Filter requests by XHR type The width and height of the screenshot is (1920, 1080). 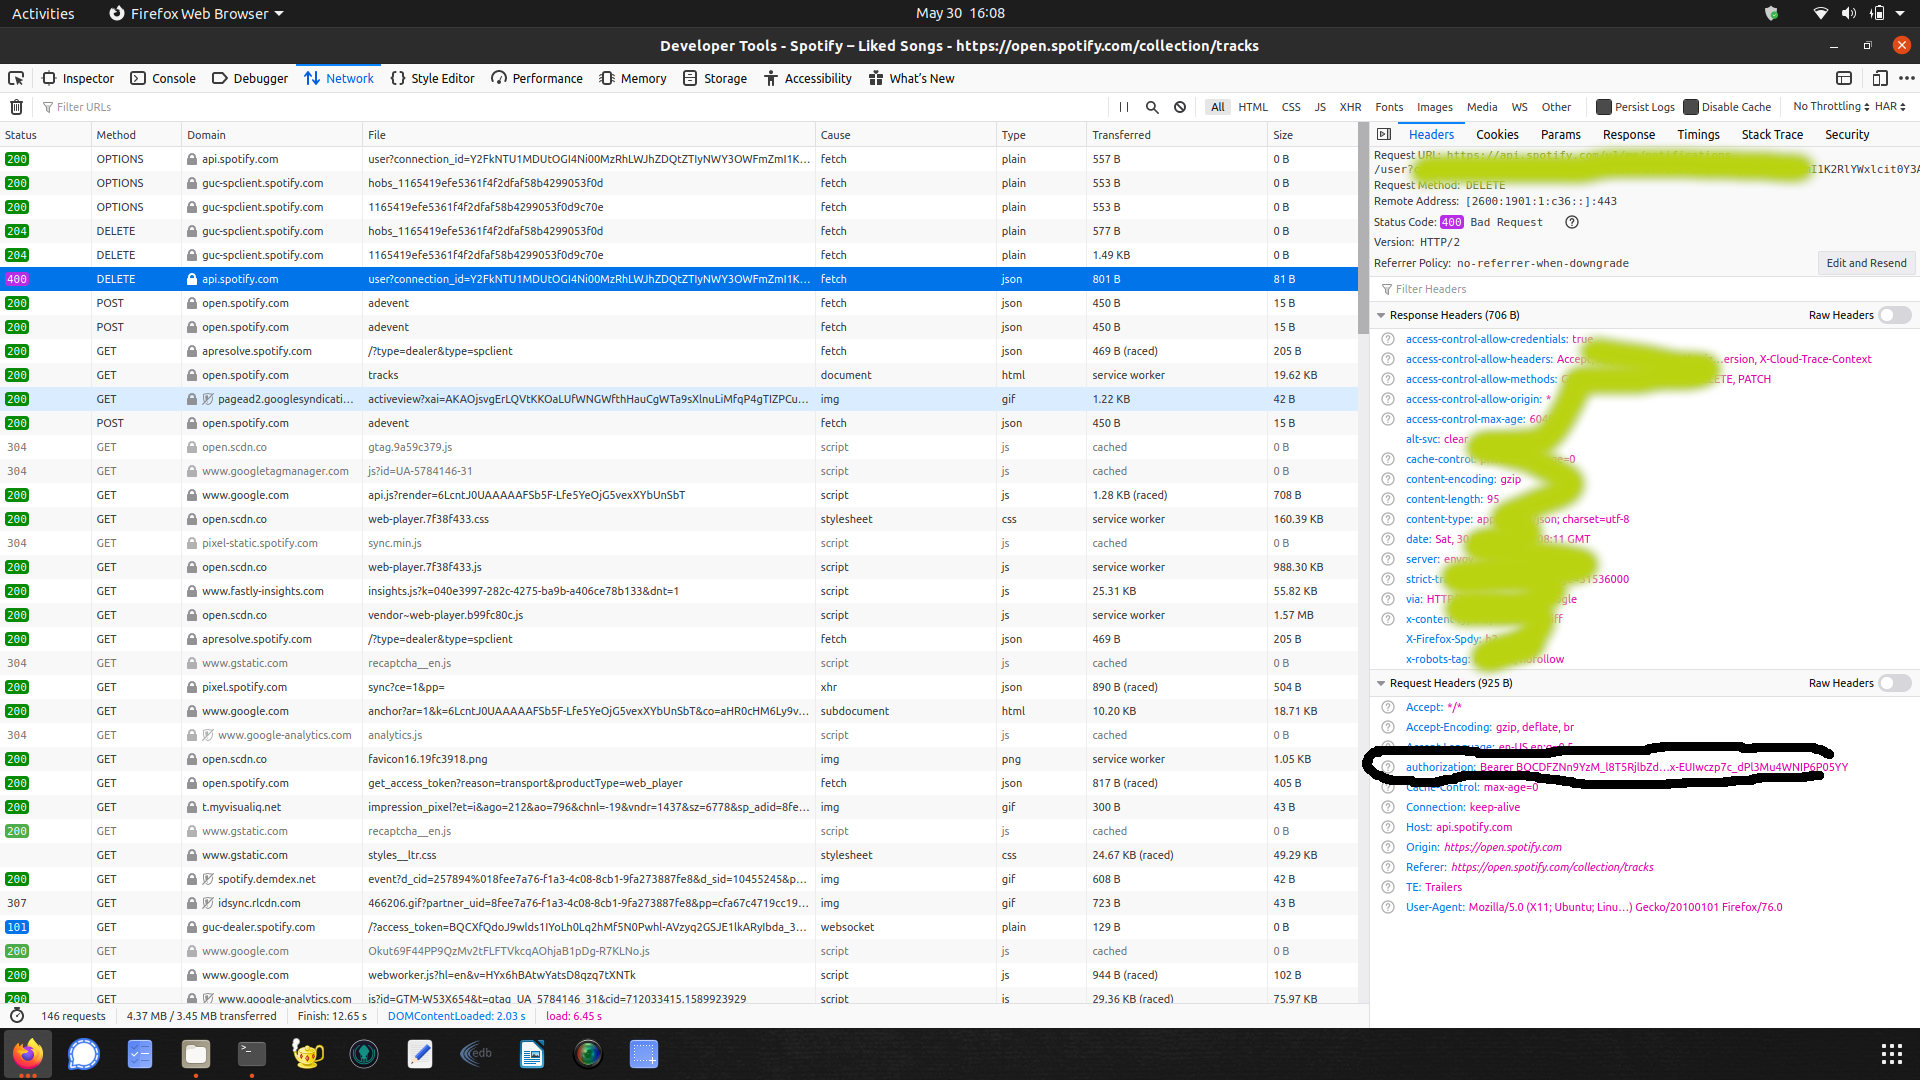[x=1350, y=107]
